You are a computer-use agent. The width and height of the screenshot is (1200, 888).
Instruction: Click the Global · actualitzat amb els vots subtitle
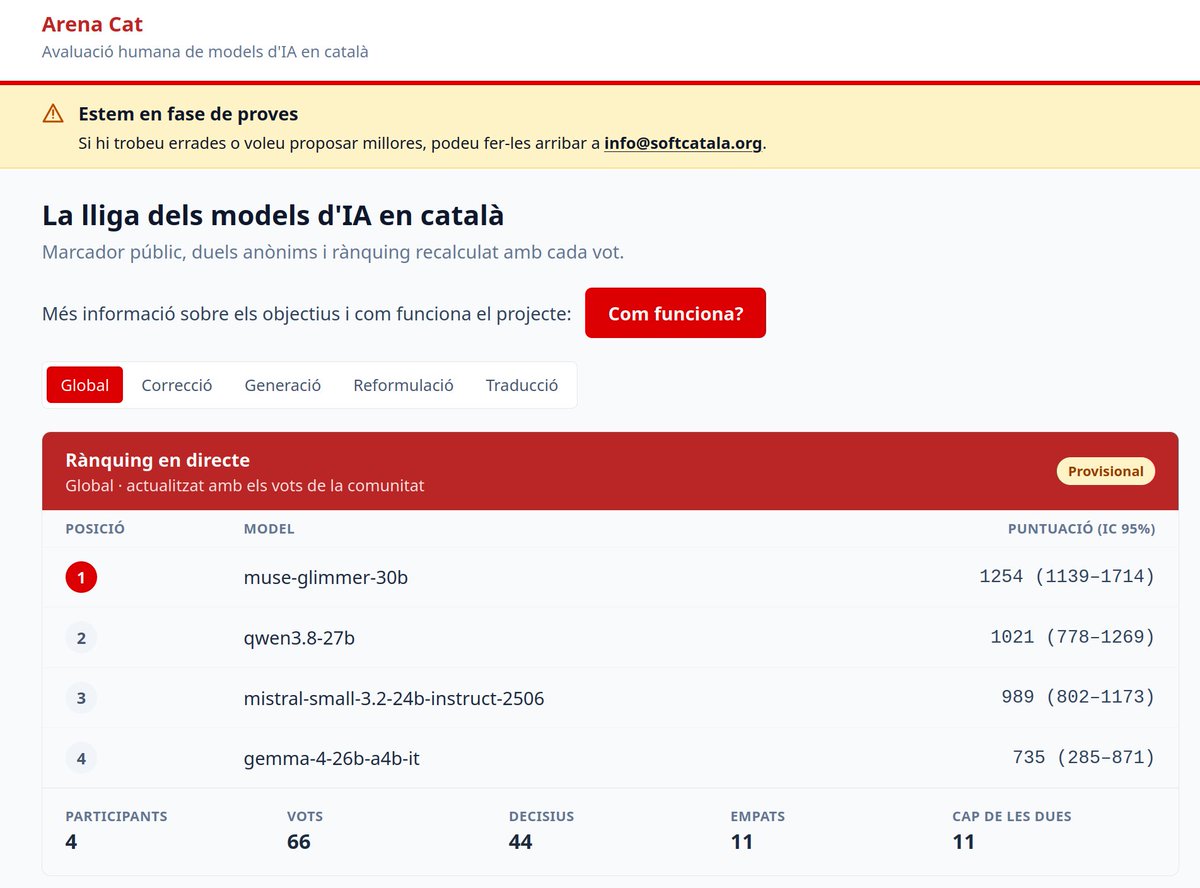tap(245, 486)
